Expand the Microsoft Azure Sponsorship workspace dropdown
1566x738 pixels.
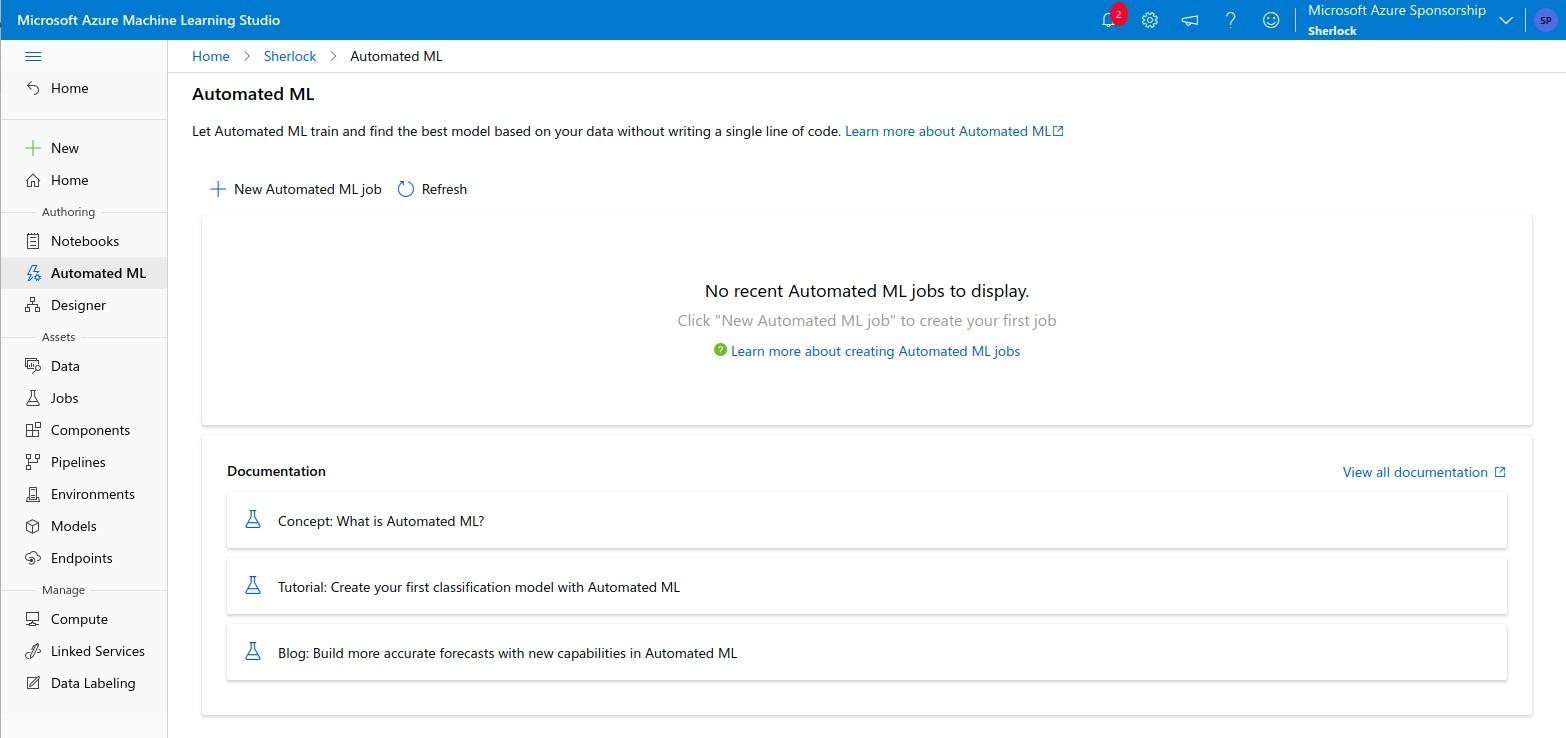pyautogui.click(x=1505, y=21)
